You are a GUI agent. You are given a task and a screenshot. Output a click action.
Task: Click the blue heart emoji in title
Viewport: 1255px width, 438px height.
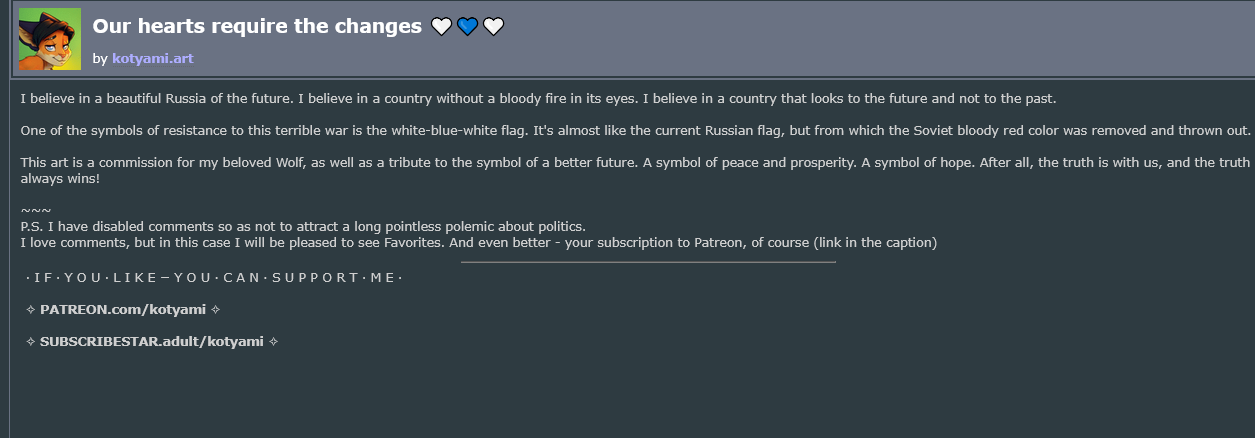tap(467, 27)
